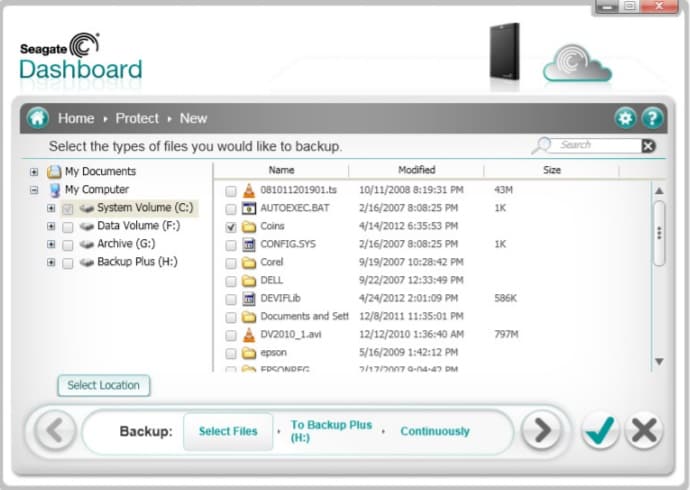Click the System Volume (C:) drive icon
The height and width of the screenshot is (490, 690).
[87, 208]
